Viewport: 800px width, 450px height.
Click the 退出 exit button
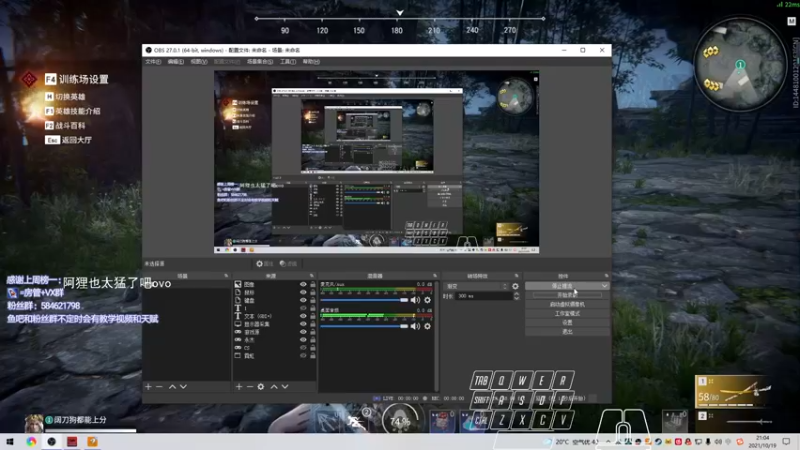[567, 332]
